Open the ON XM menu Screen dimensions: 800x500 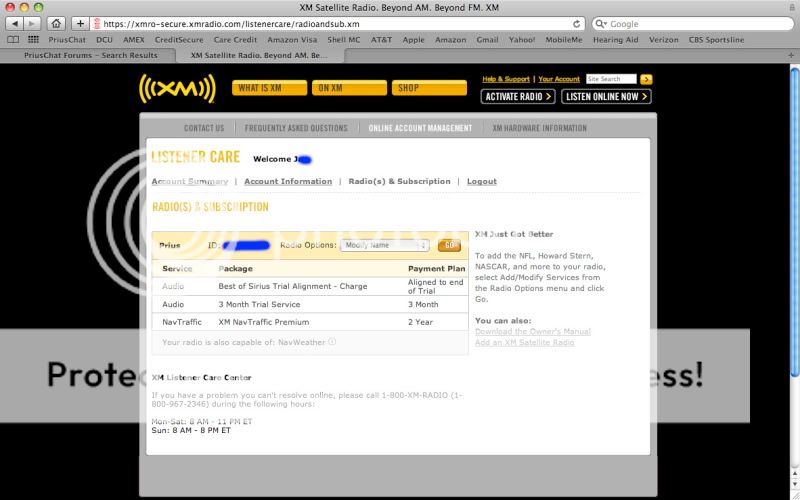click(349, 88)
